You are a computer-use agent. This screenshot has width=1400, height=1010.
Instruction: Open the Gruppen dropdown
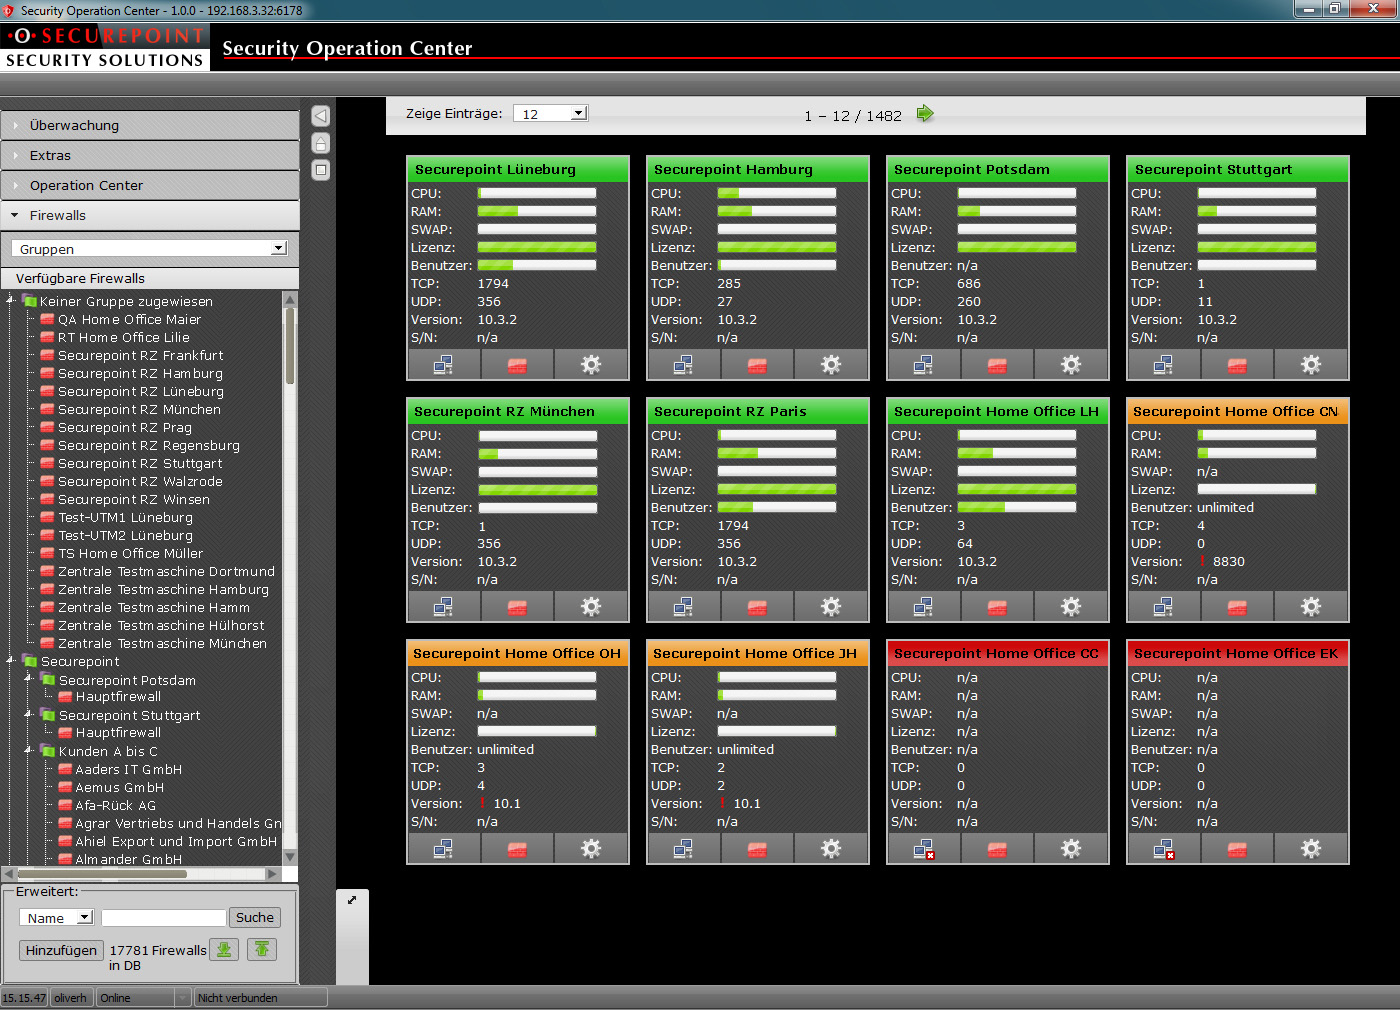150,248
